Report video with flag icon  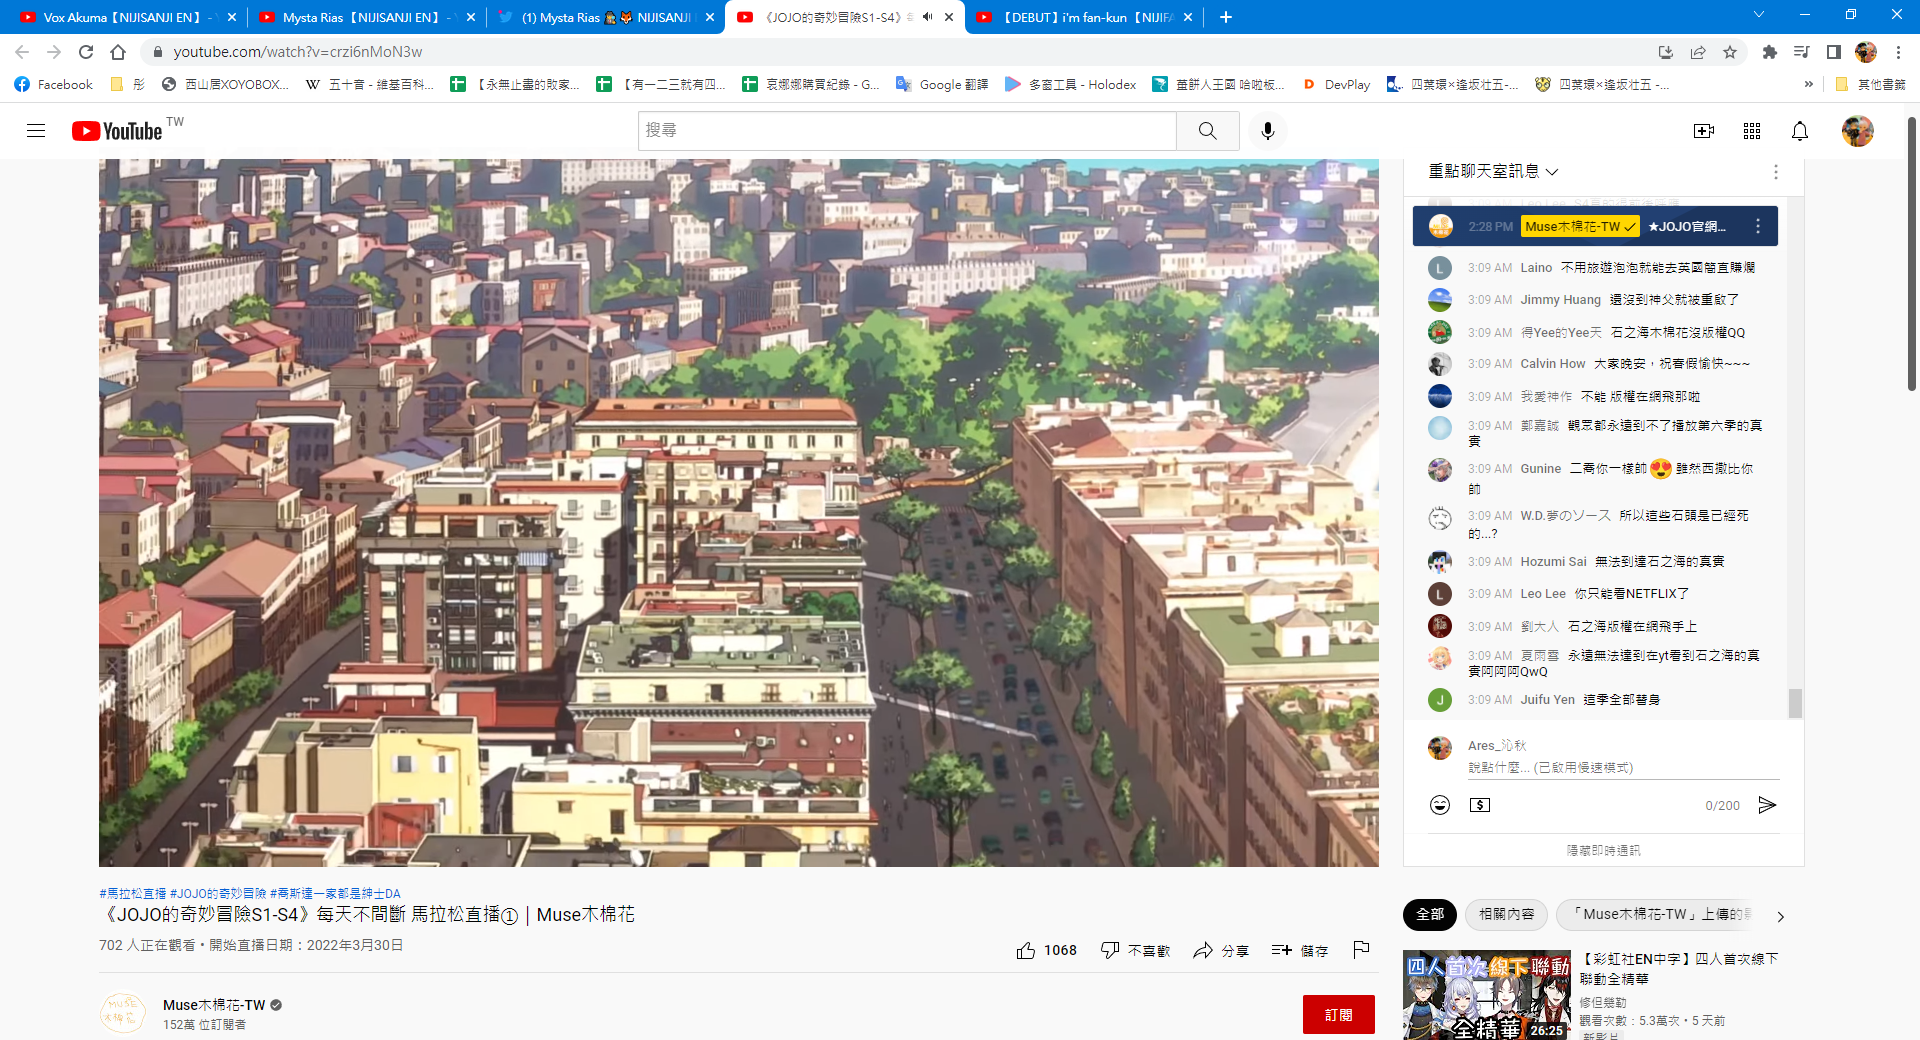(1361, 950)
